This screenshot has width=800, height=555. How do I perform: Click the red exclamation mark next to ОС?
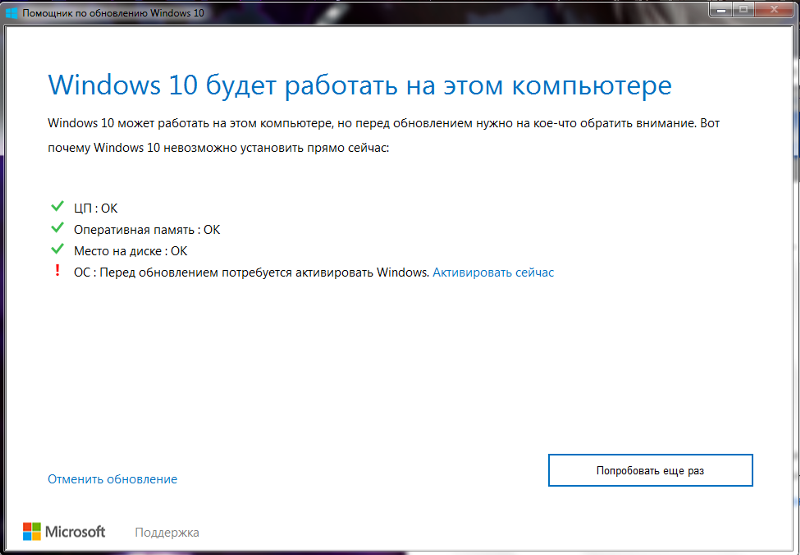57,270
